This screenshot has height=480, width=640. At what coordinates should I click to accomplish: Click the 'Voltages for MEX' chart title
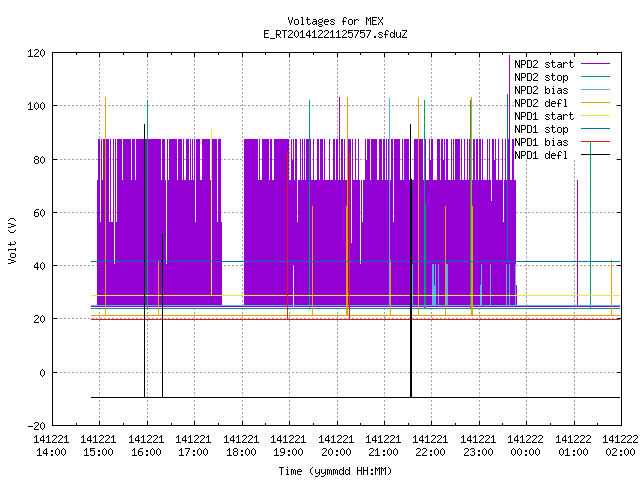click(x=335, y=21)
